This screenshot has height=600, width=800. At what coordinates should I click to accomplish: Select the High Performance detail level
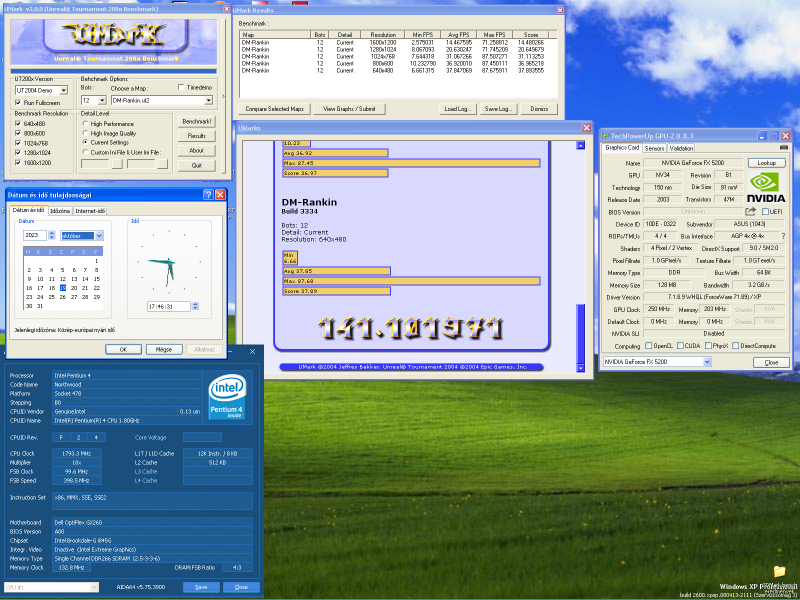[85, 124]
